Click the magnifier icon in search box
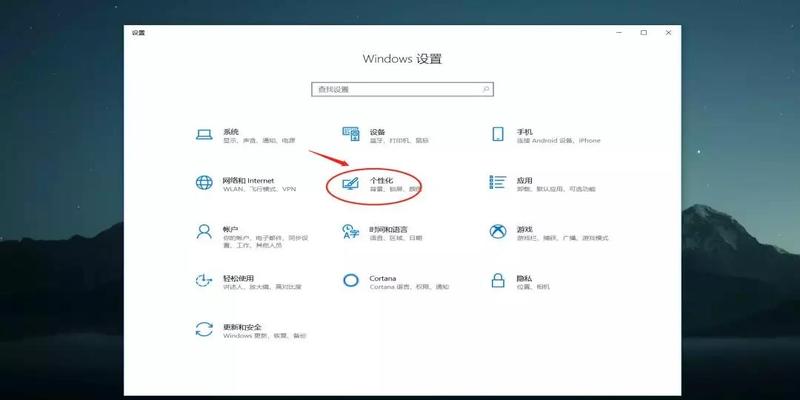Viewport: 800px width, 400px height. [x=486, y=89]
